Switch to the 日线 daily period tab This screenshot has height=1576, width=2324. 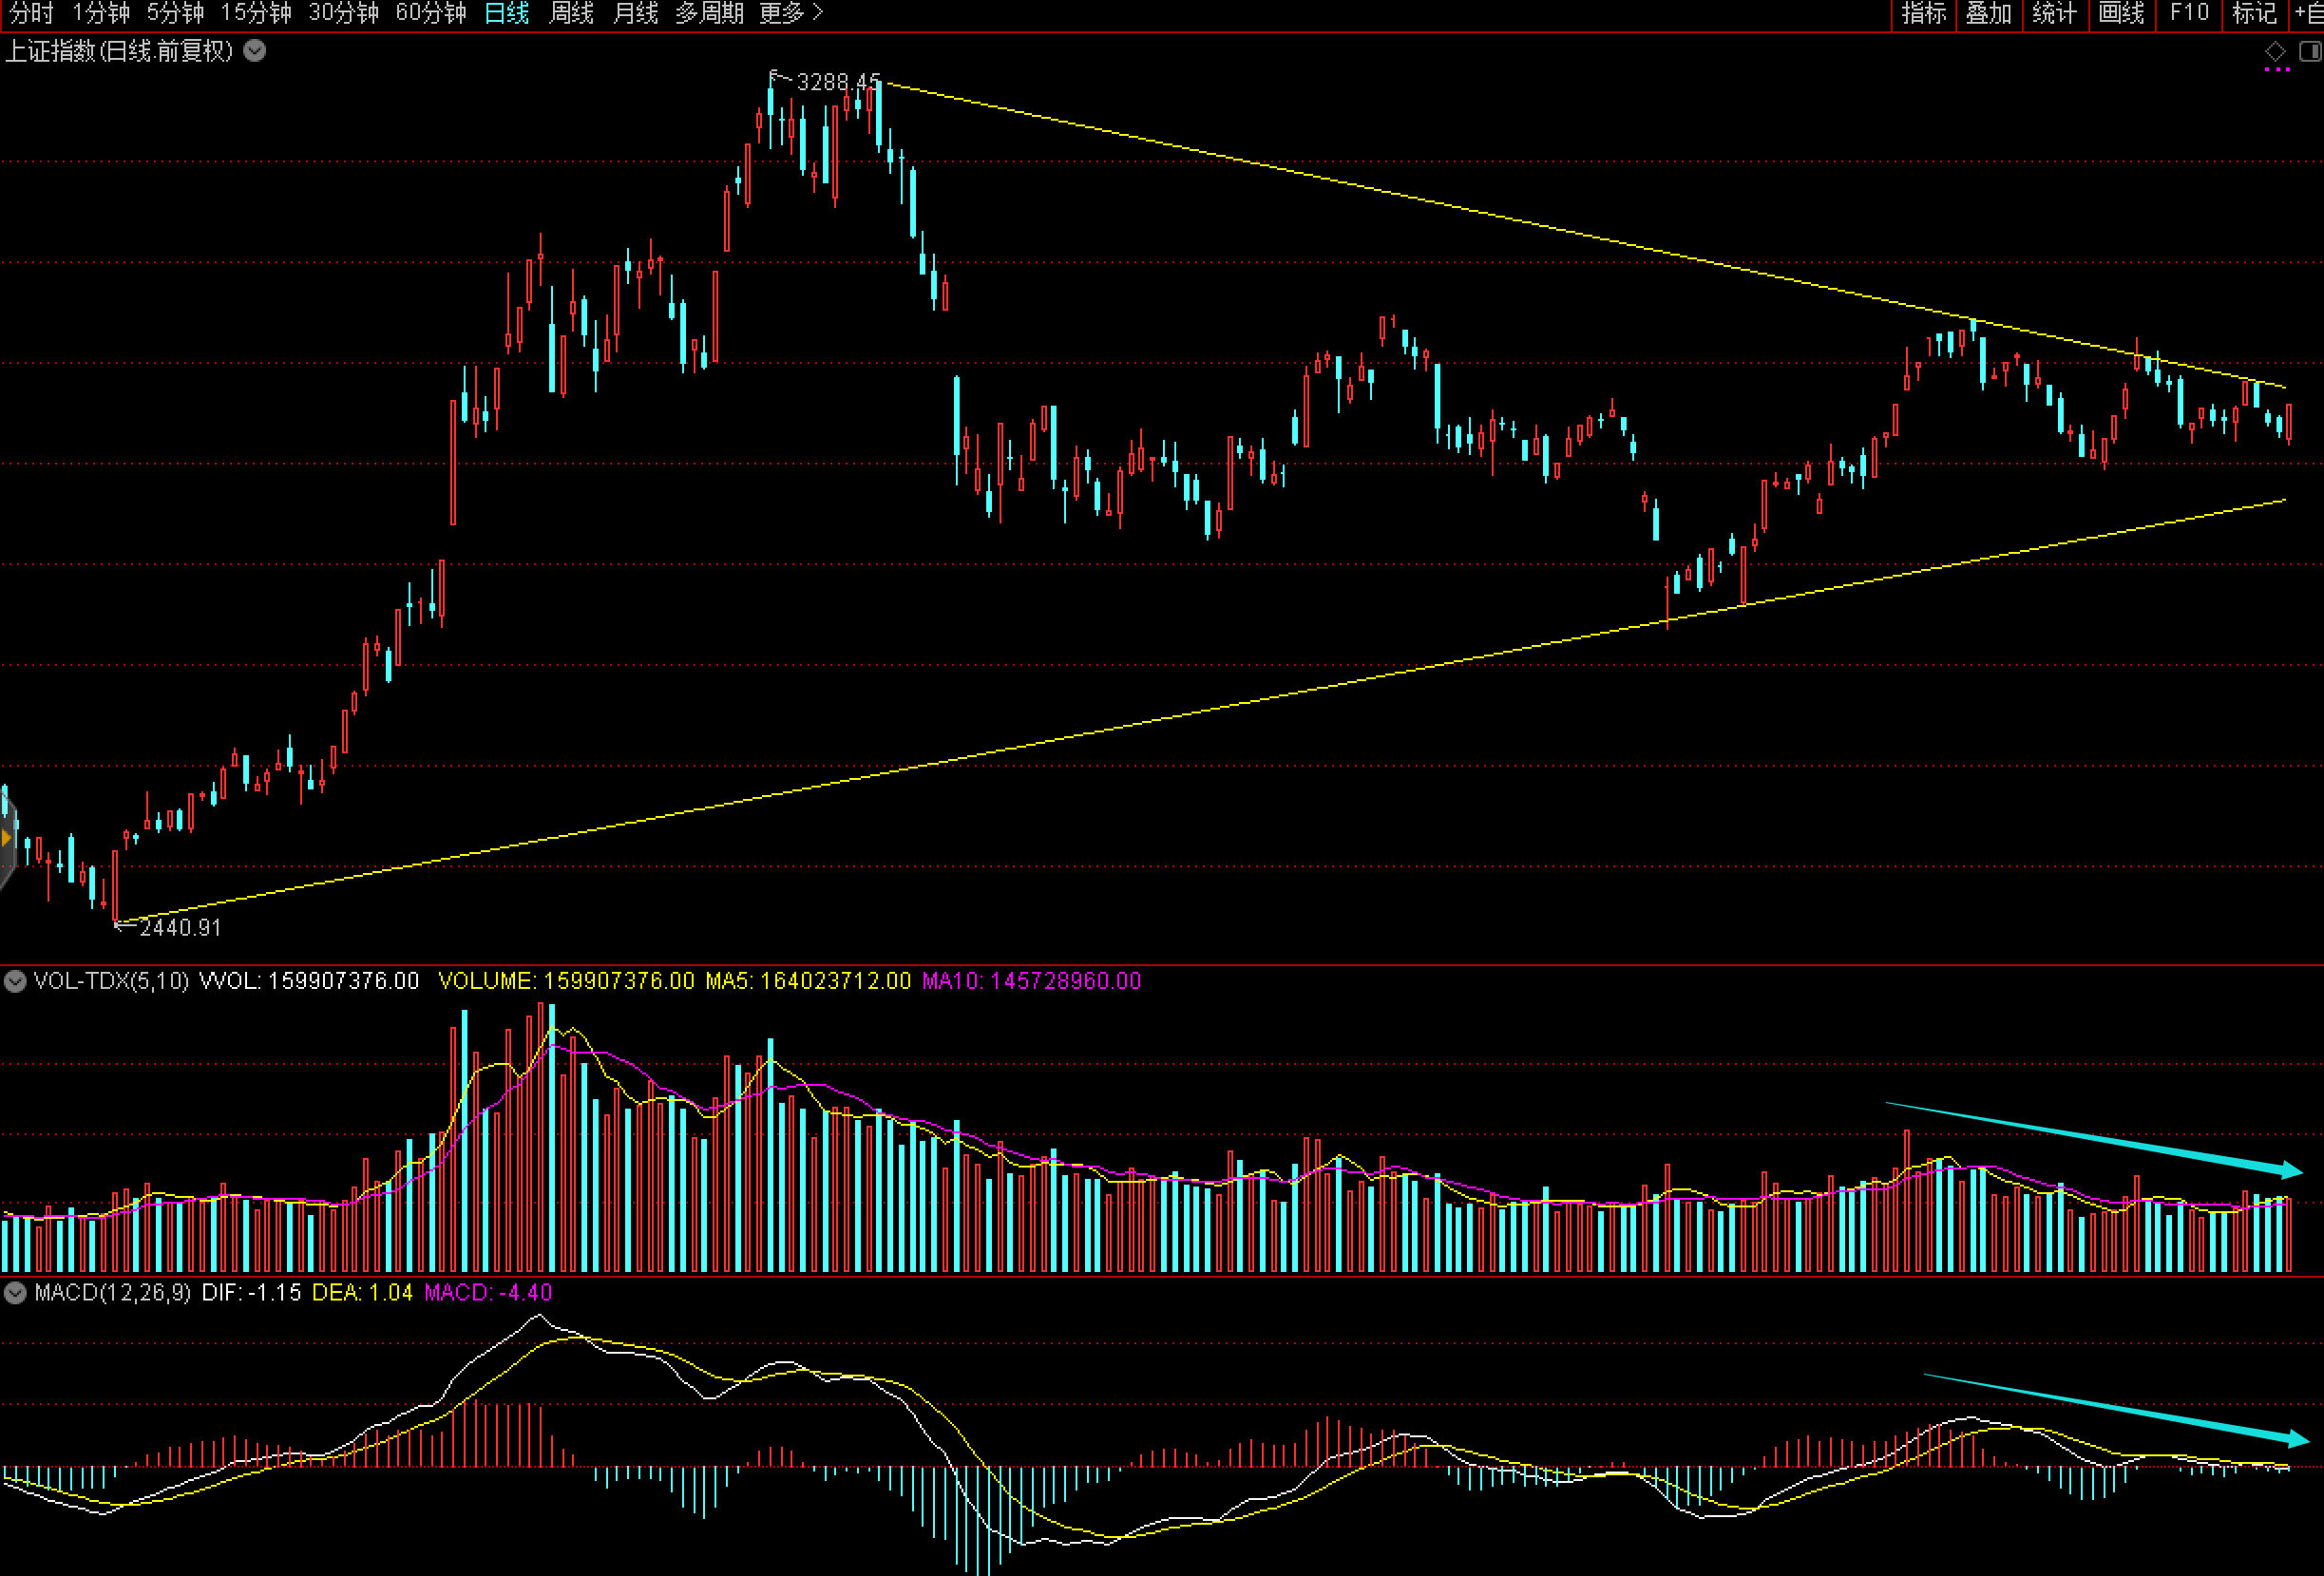tap(506, 13)
